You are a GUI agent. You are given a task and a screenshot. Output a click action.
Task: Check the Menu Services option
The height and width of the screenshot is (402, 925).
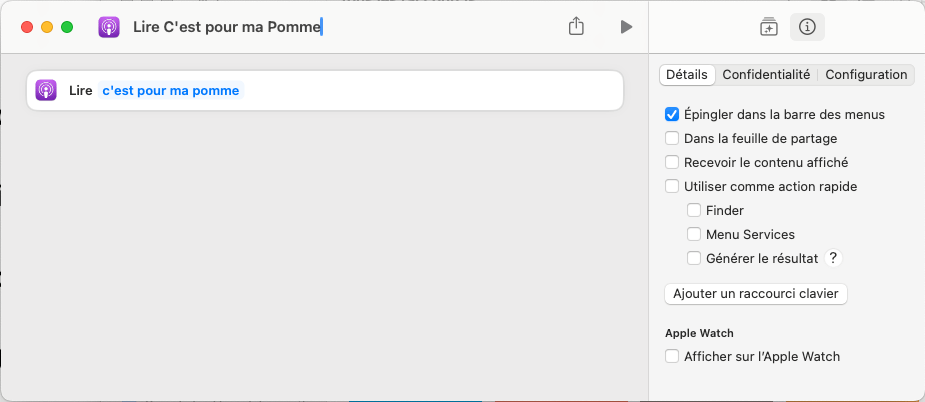pyautogui.click(x=694, y=234)
